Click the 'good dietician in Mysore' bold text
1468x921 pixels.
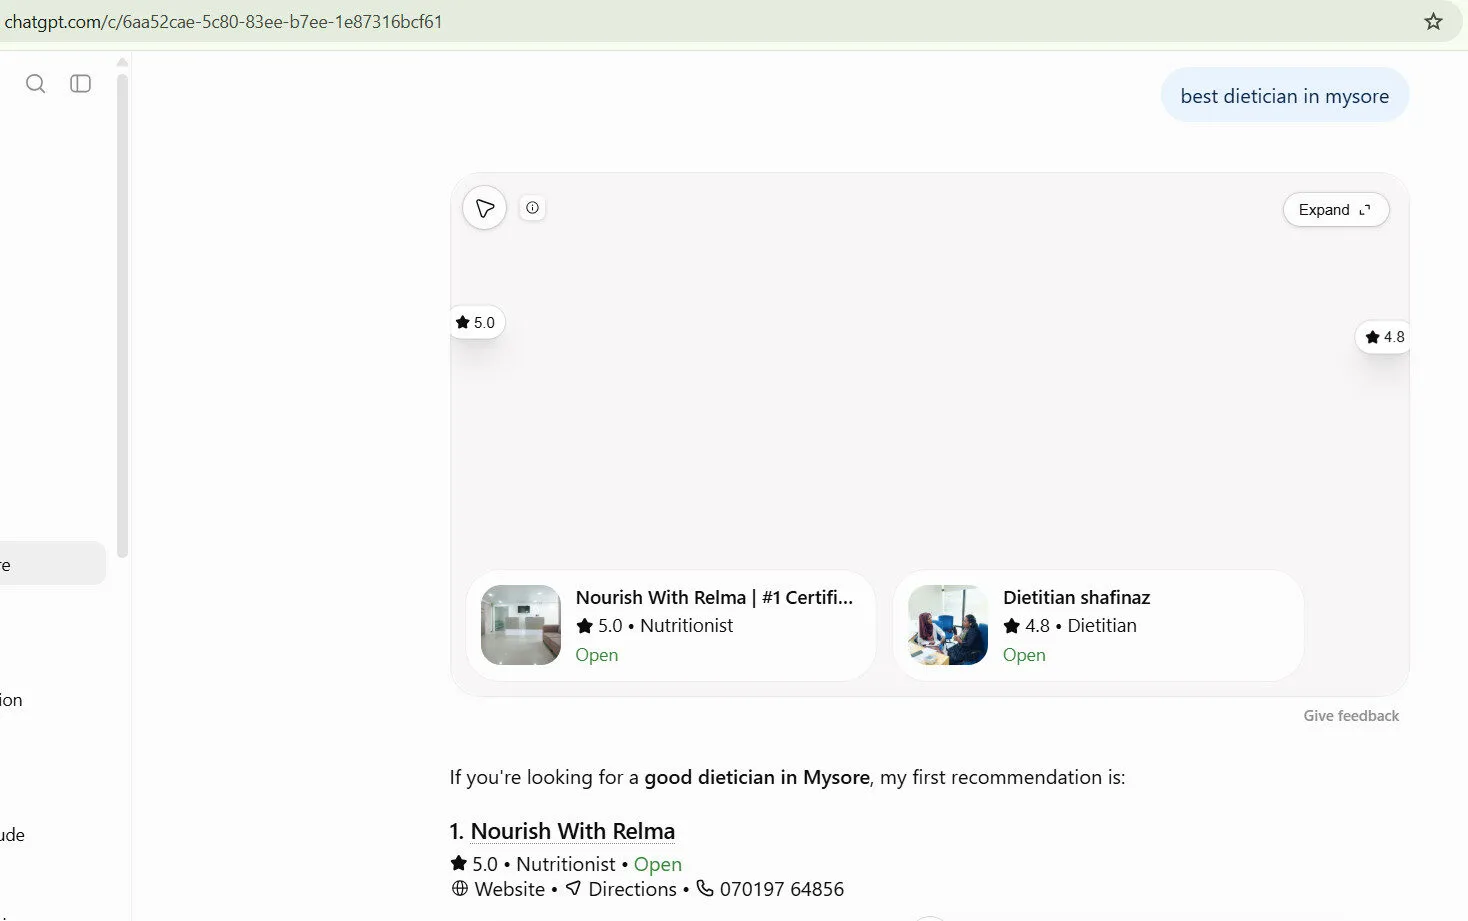tap(757, 777)
